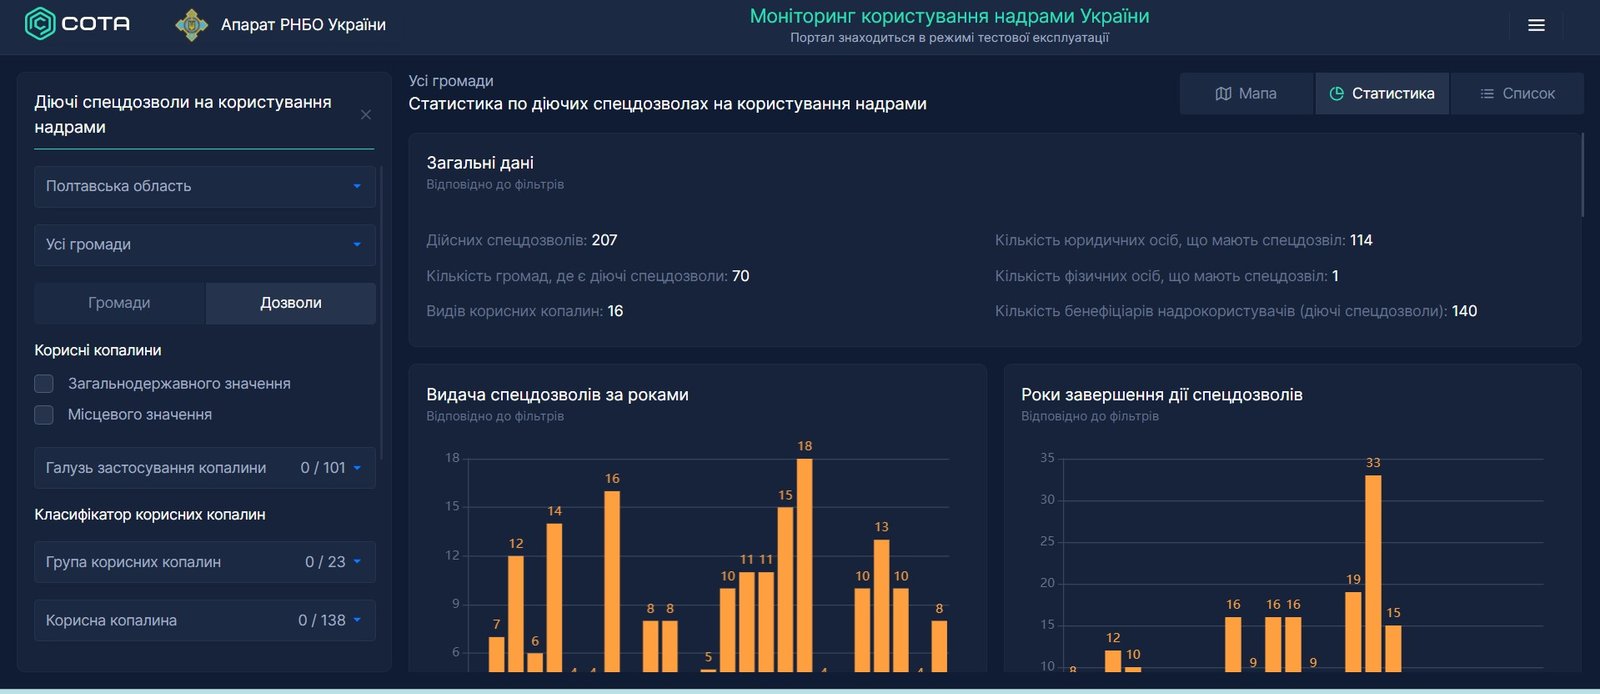The image size is (1600, 694).
Task: Expand Група корисних копалин dropdown
Action: coord(205,562)
